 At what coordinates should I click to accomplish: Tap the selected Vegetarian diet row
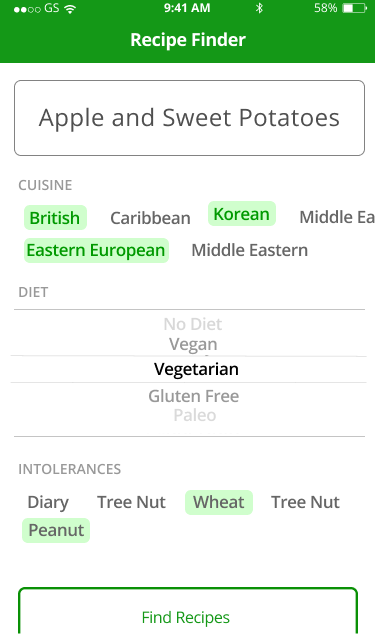189,369
